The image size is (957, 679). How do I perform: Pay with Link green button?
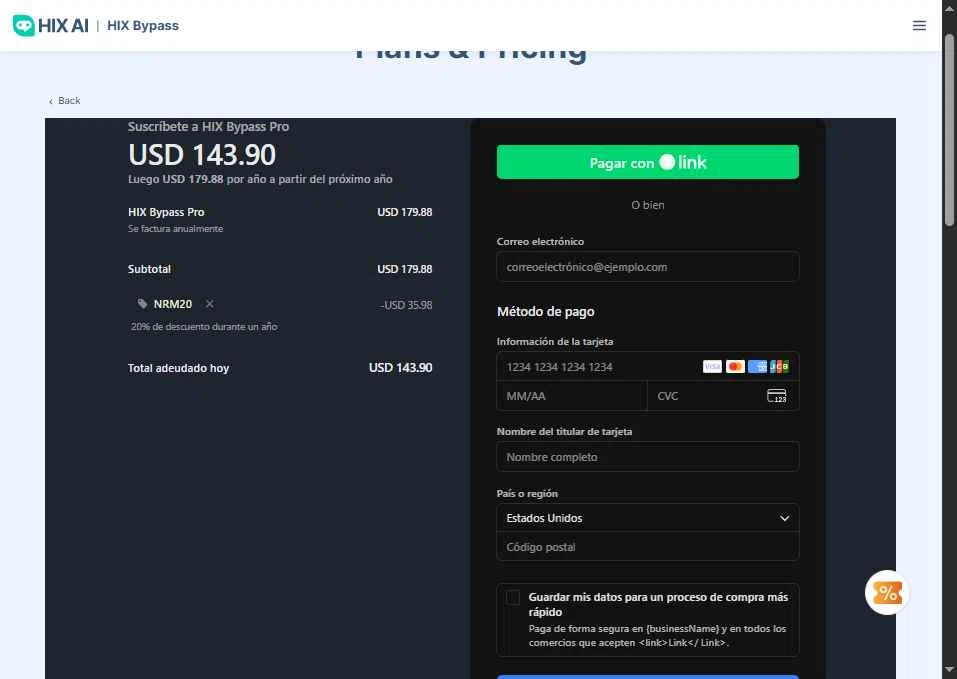[x=648, y=162]
